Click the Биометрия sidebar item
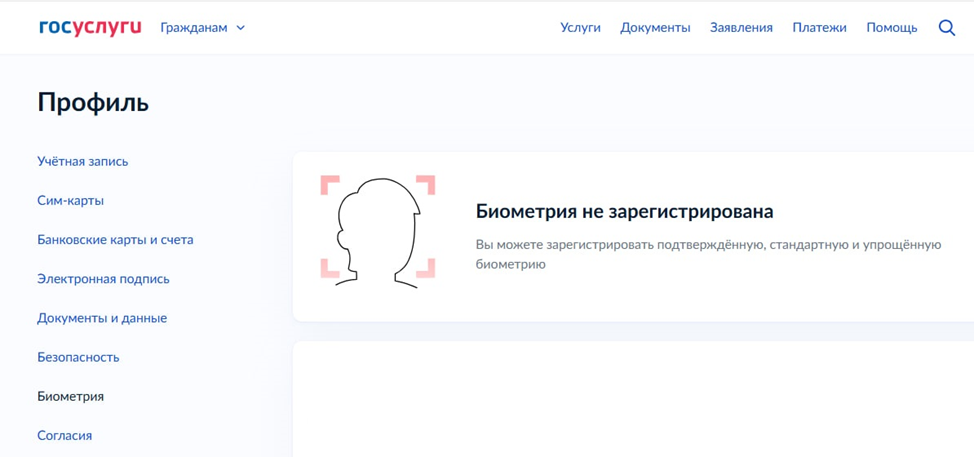The image size is (974, 457). (x=71, y=396)
